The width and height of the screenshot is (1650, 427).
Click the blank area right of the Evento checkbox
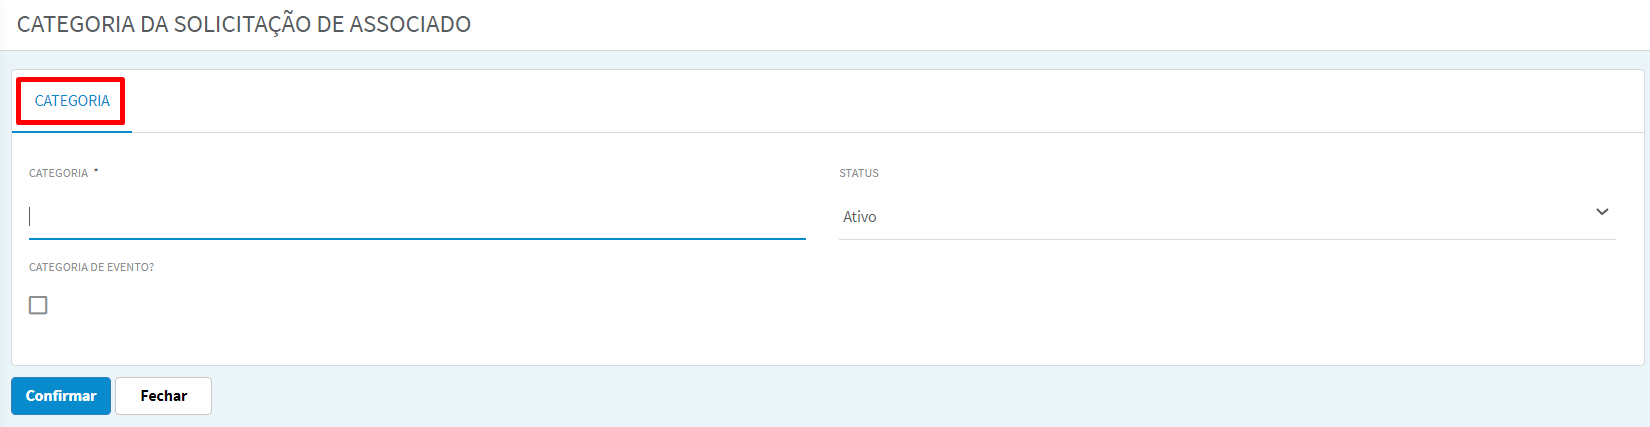pos(800,305)
